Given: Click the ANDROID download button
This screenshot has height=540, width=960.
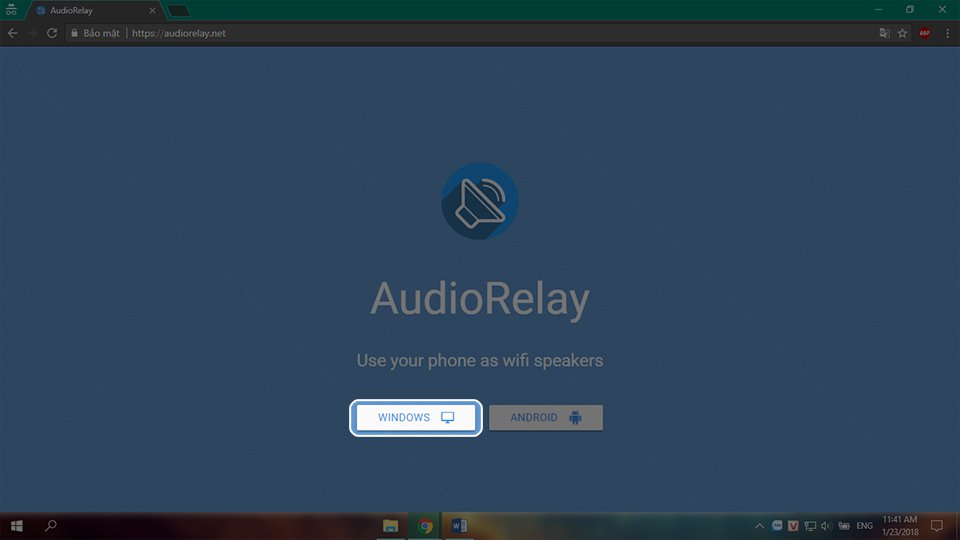Looking at the screenshot, I should pos(546,418).
